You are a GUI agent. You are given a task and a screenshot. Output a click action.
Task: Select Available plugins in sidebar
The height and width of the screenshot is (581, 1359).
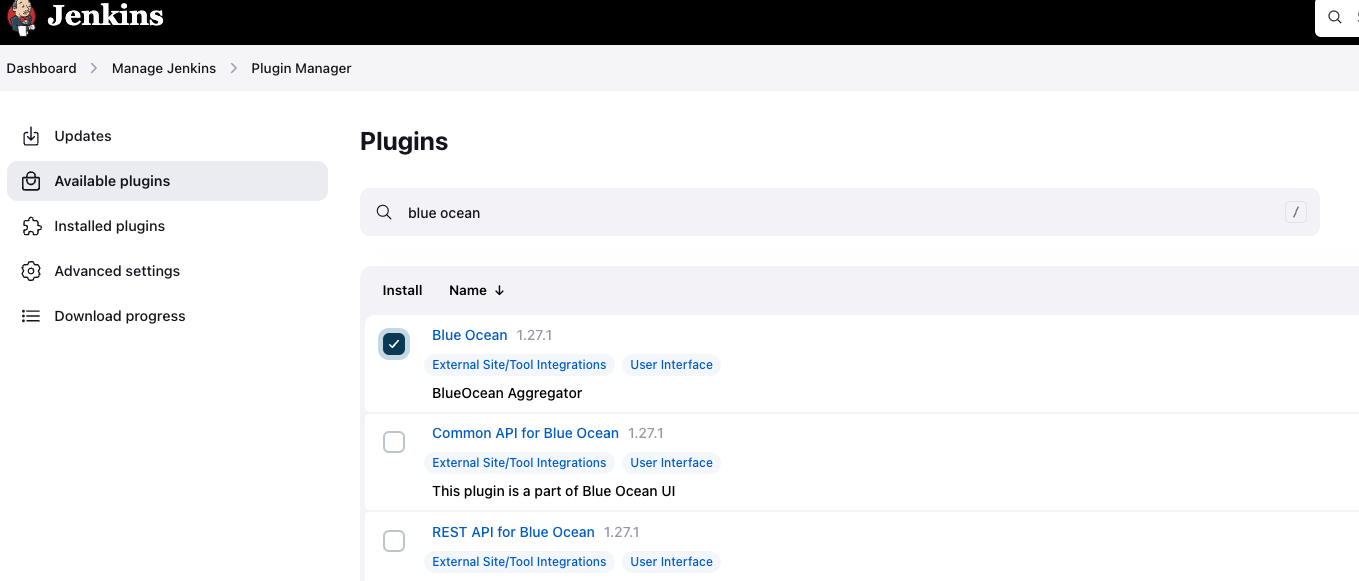[x=167, y=181]
